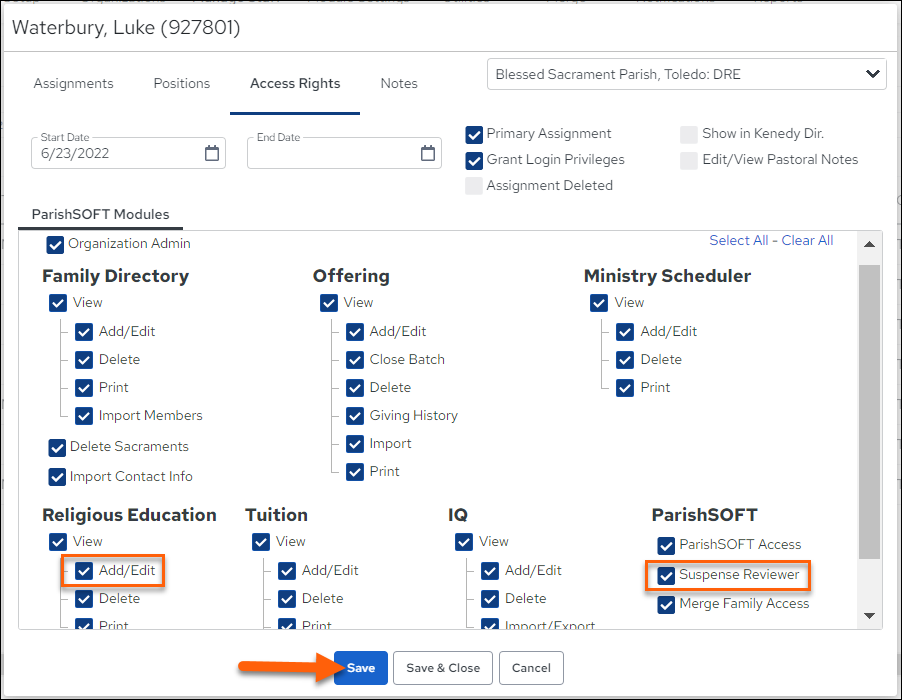Uncheck Family Directory Delete
The height and width of the screenshot is (700, 902).
point(84,360)
